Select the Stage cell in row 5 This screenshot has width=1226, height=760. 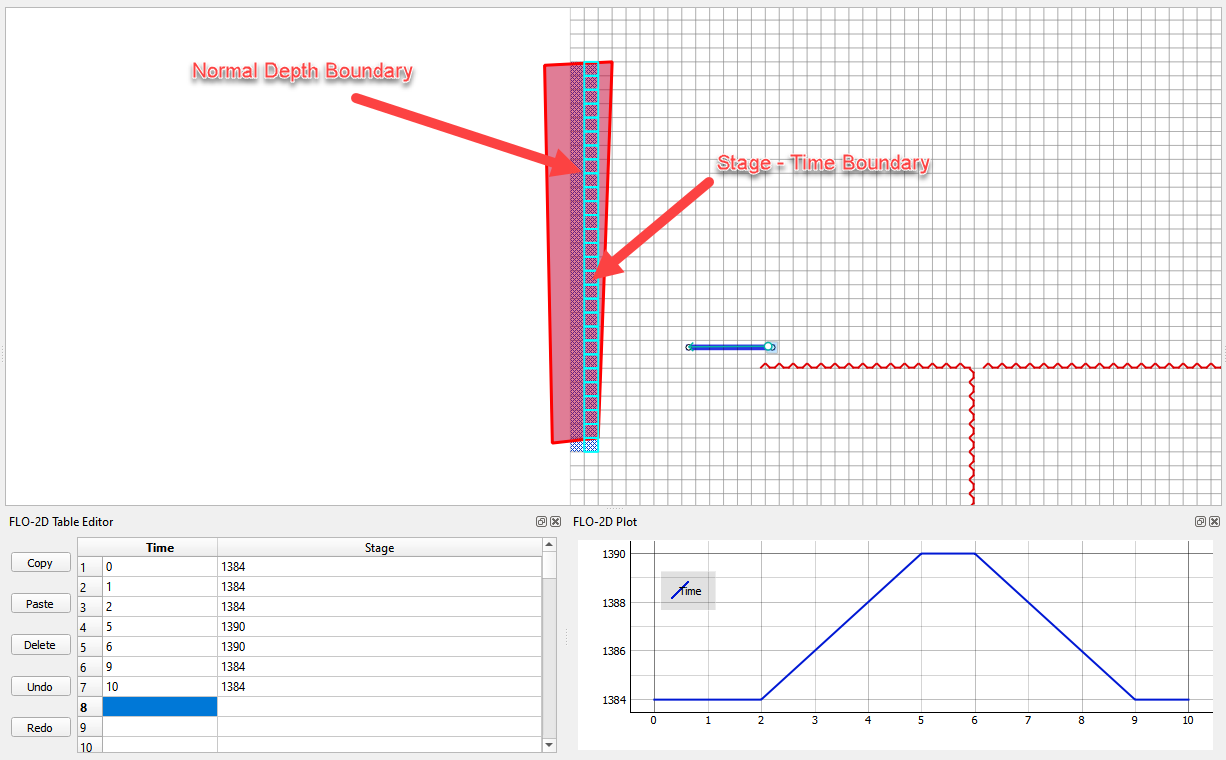point(379,647)
